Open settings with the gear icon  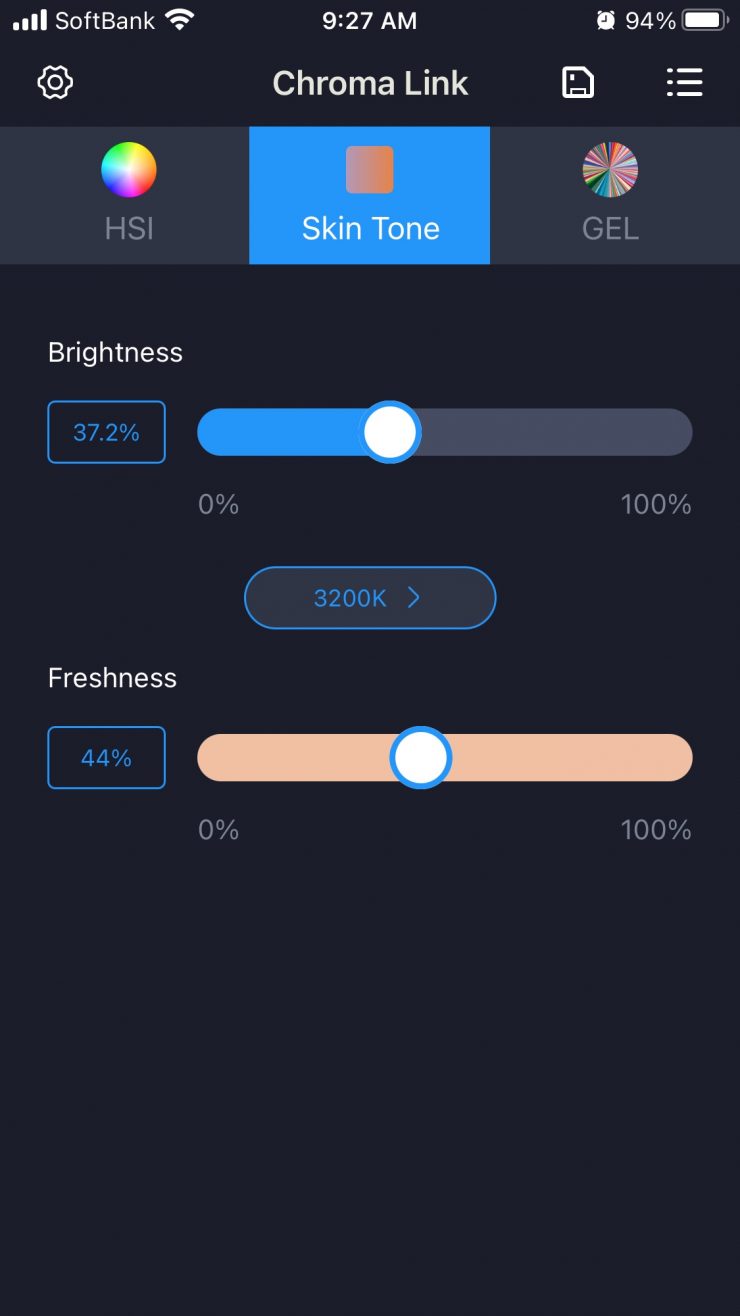(55, 82)
